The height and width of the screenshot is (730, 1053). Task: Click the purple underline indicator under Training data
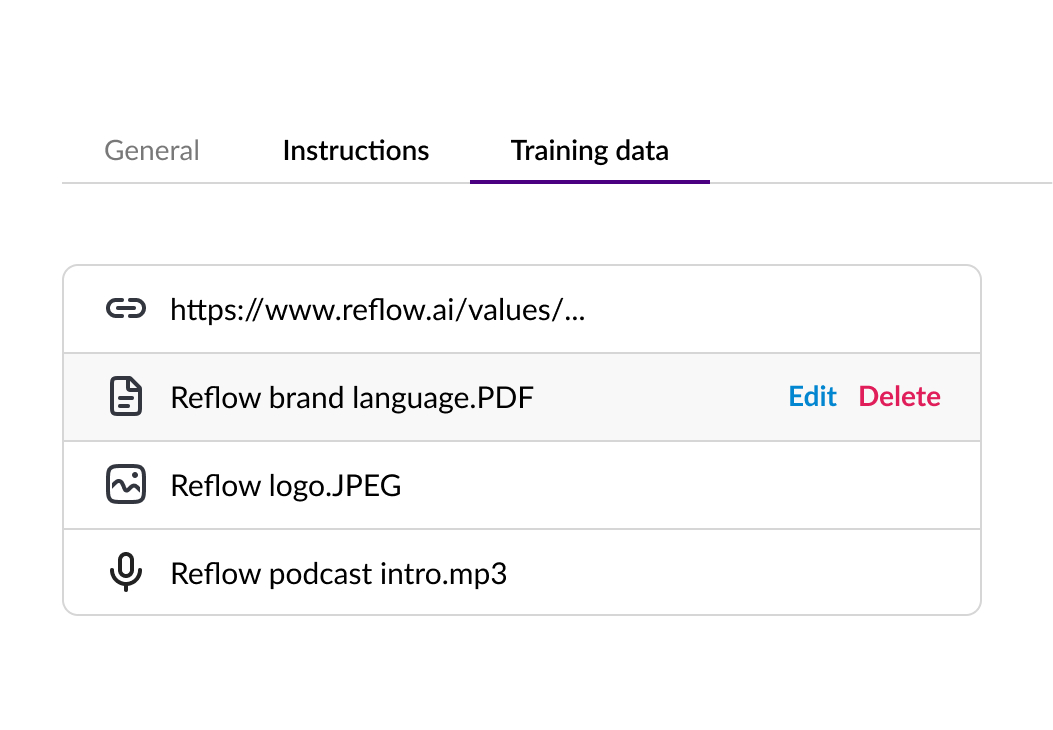pyautogui.click(x=589, y=181)
